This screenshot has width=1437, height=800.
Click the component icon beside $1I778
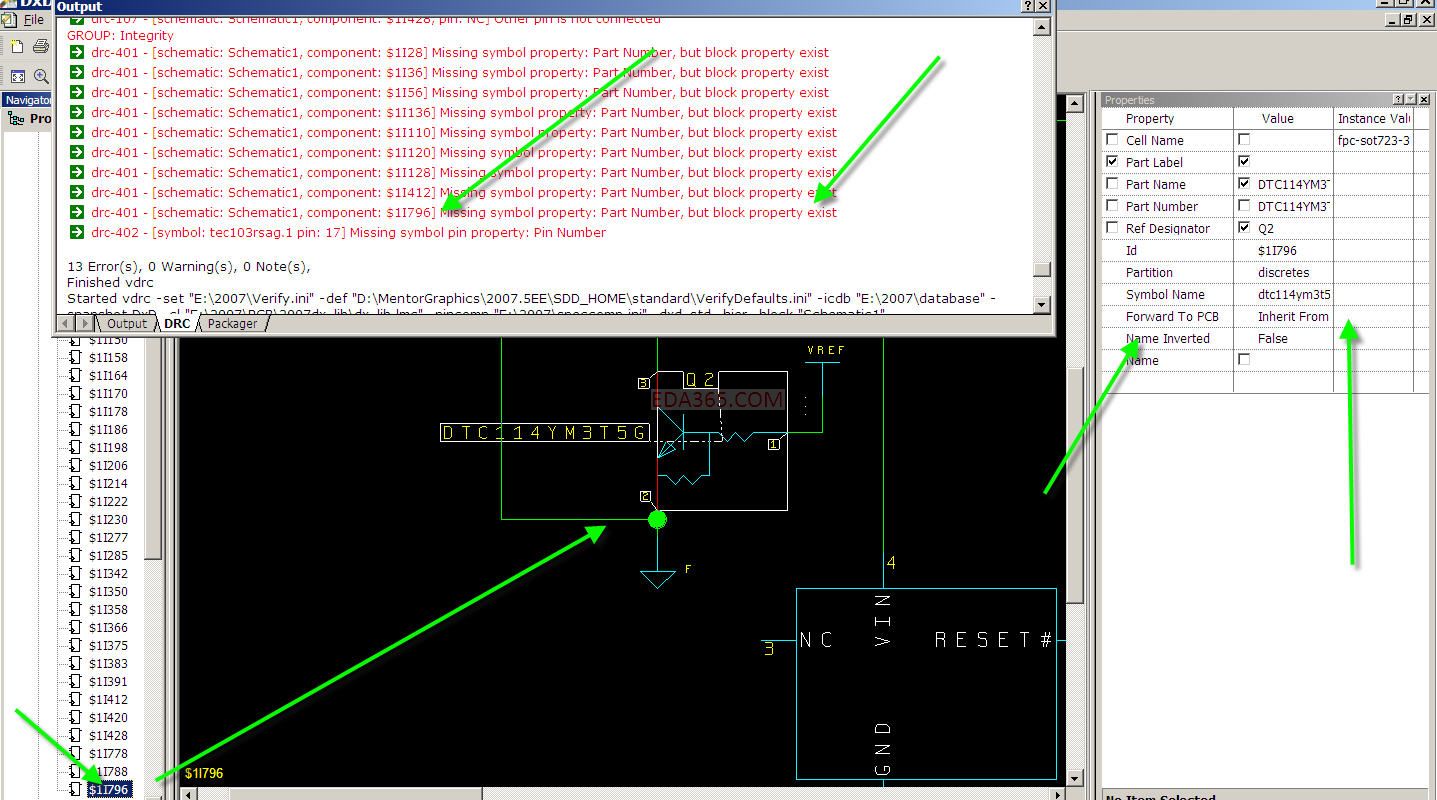tap(75, 753)
